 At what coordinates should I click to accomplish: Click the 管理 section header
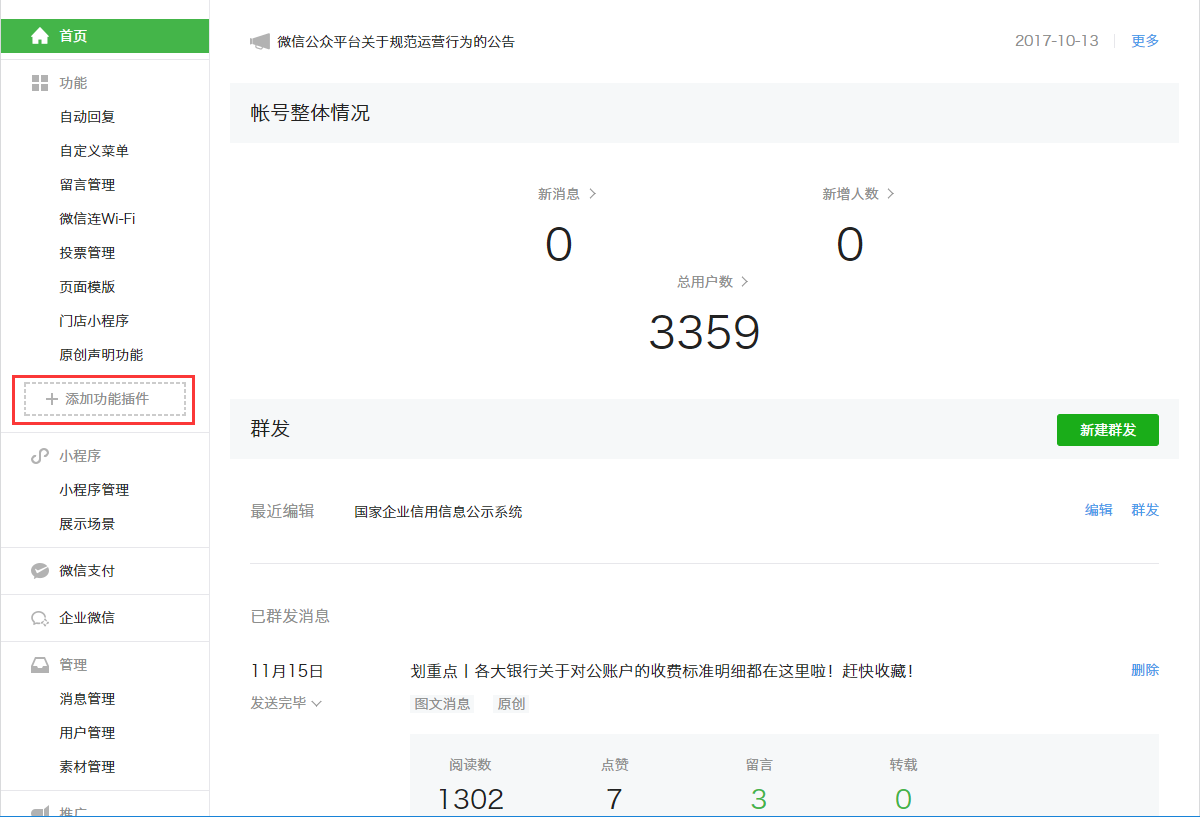(x=73, y=665)
